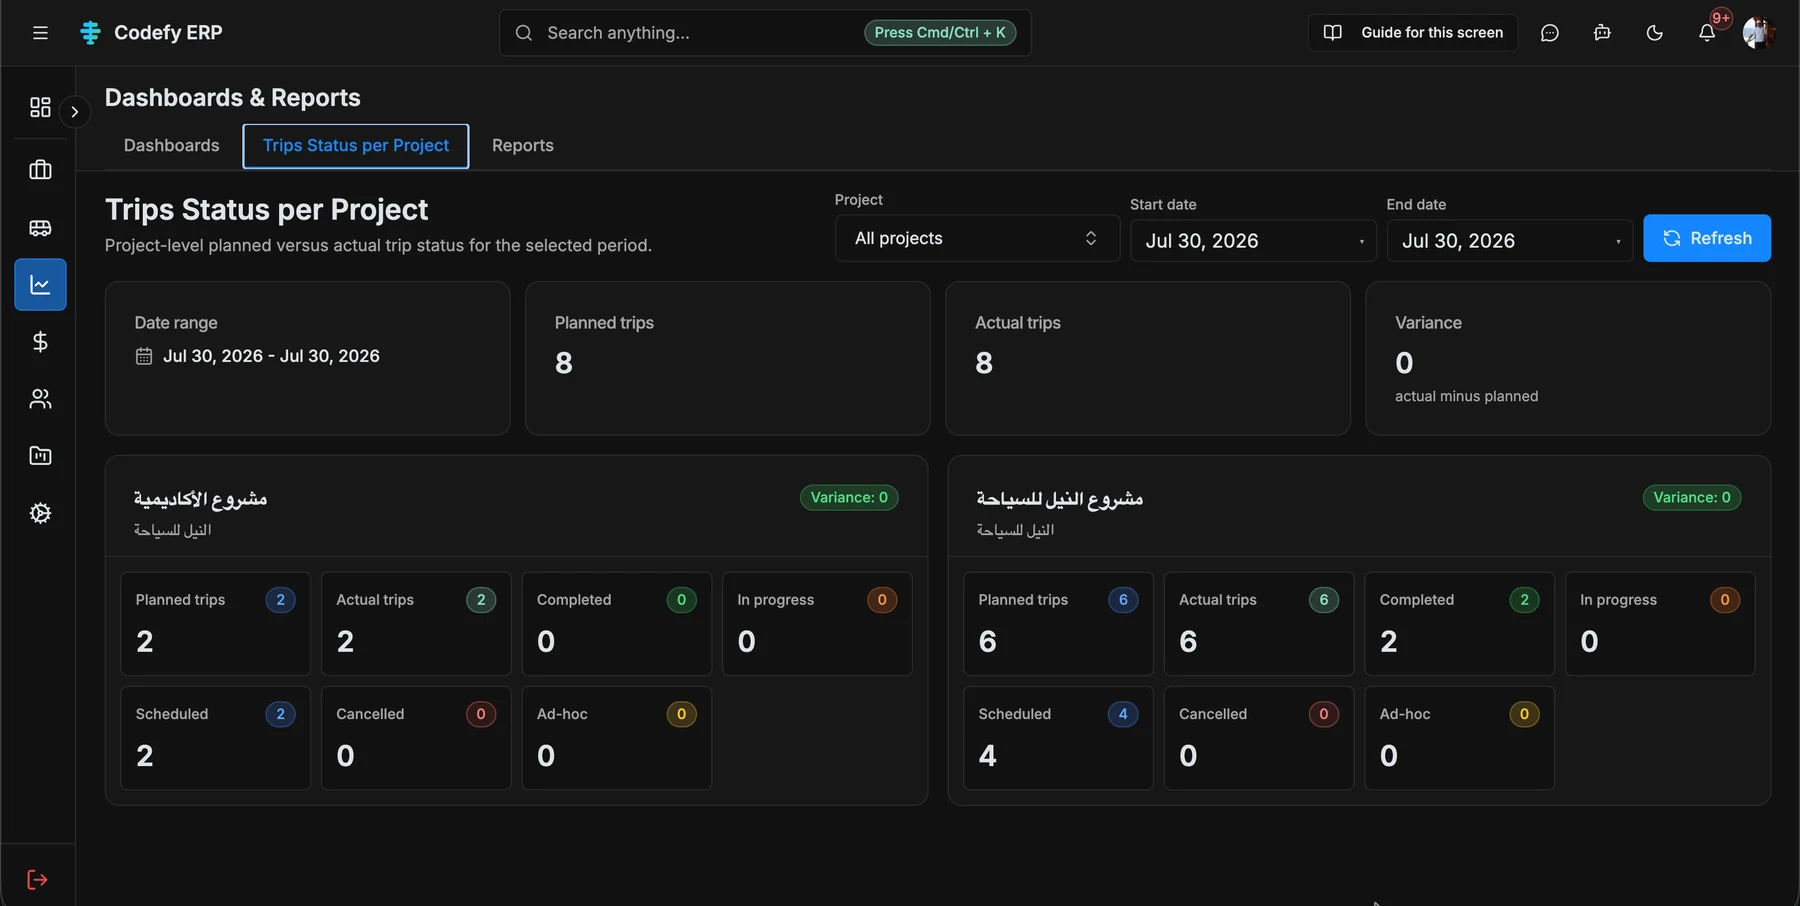Click the 'actual minus planned' Variance text
Screen dimensions: 1800x906
click(x=1466, y=397)
